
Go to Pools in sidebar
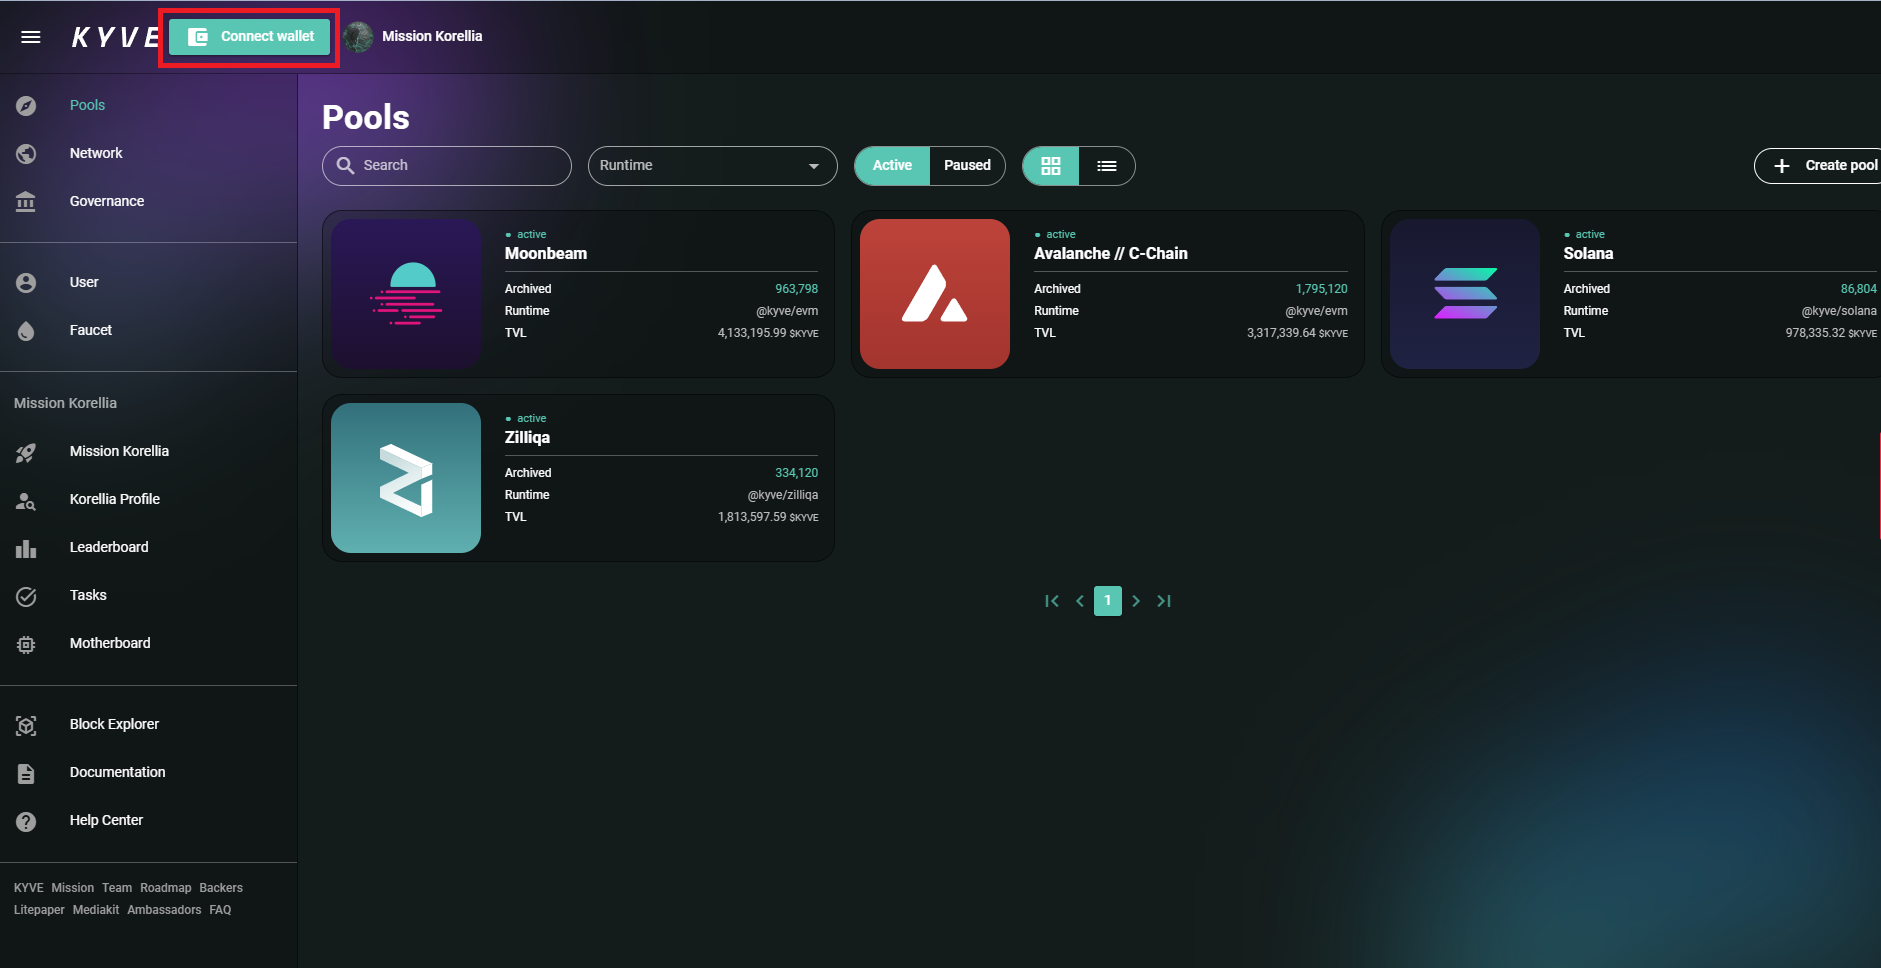pos(87,105)
